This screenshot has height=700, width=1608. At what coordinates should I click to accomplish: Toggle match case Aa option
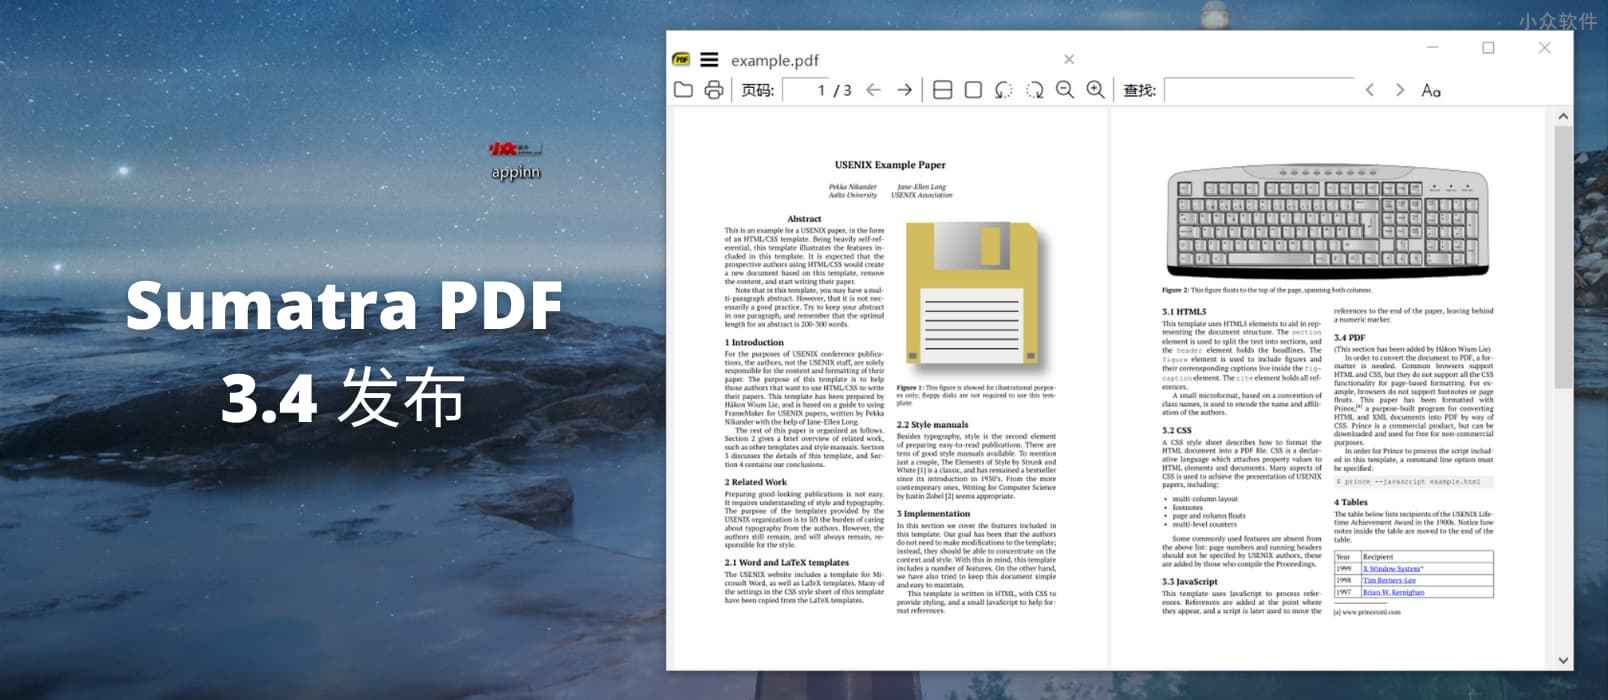[1431, 90]
